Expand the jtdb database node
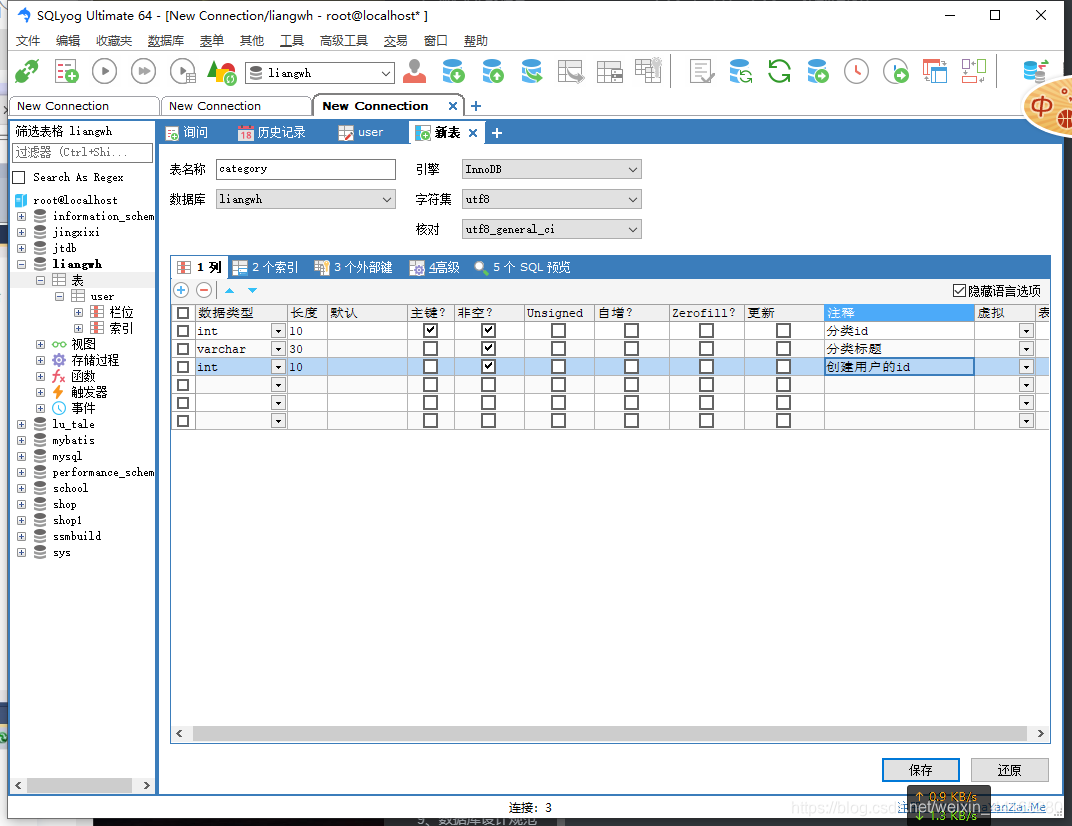Image resolution: width=1072 pixels, height=826 pixels. [x=21, y=248]
